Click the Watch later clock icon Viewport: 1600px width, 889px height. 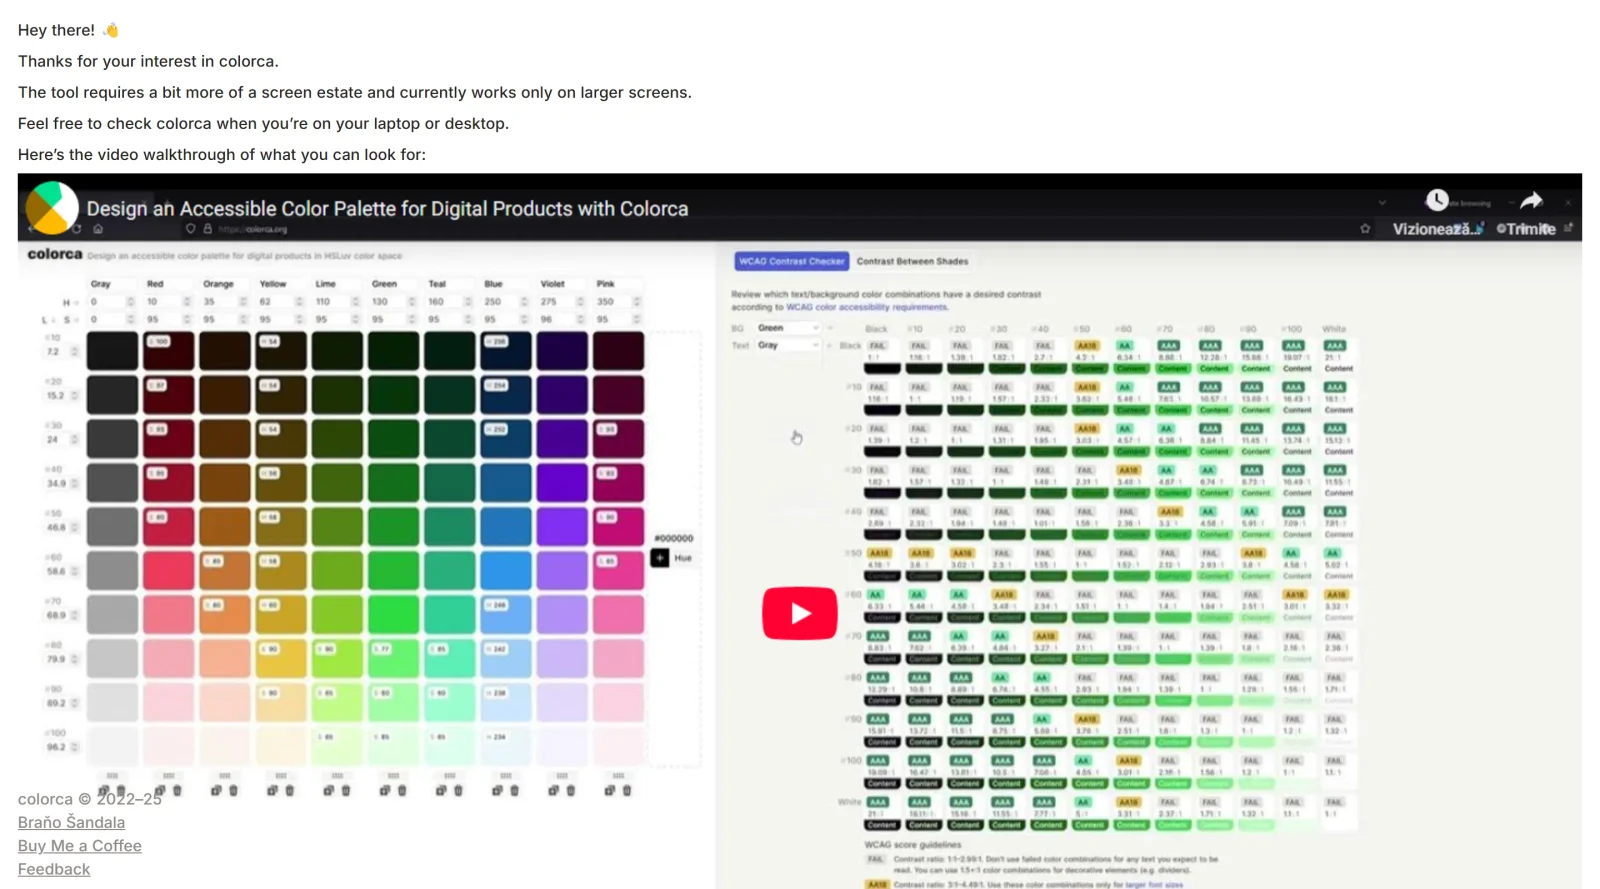pyautogui.click(x=1437, y=200)
